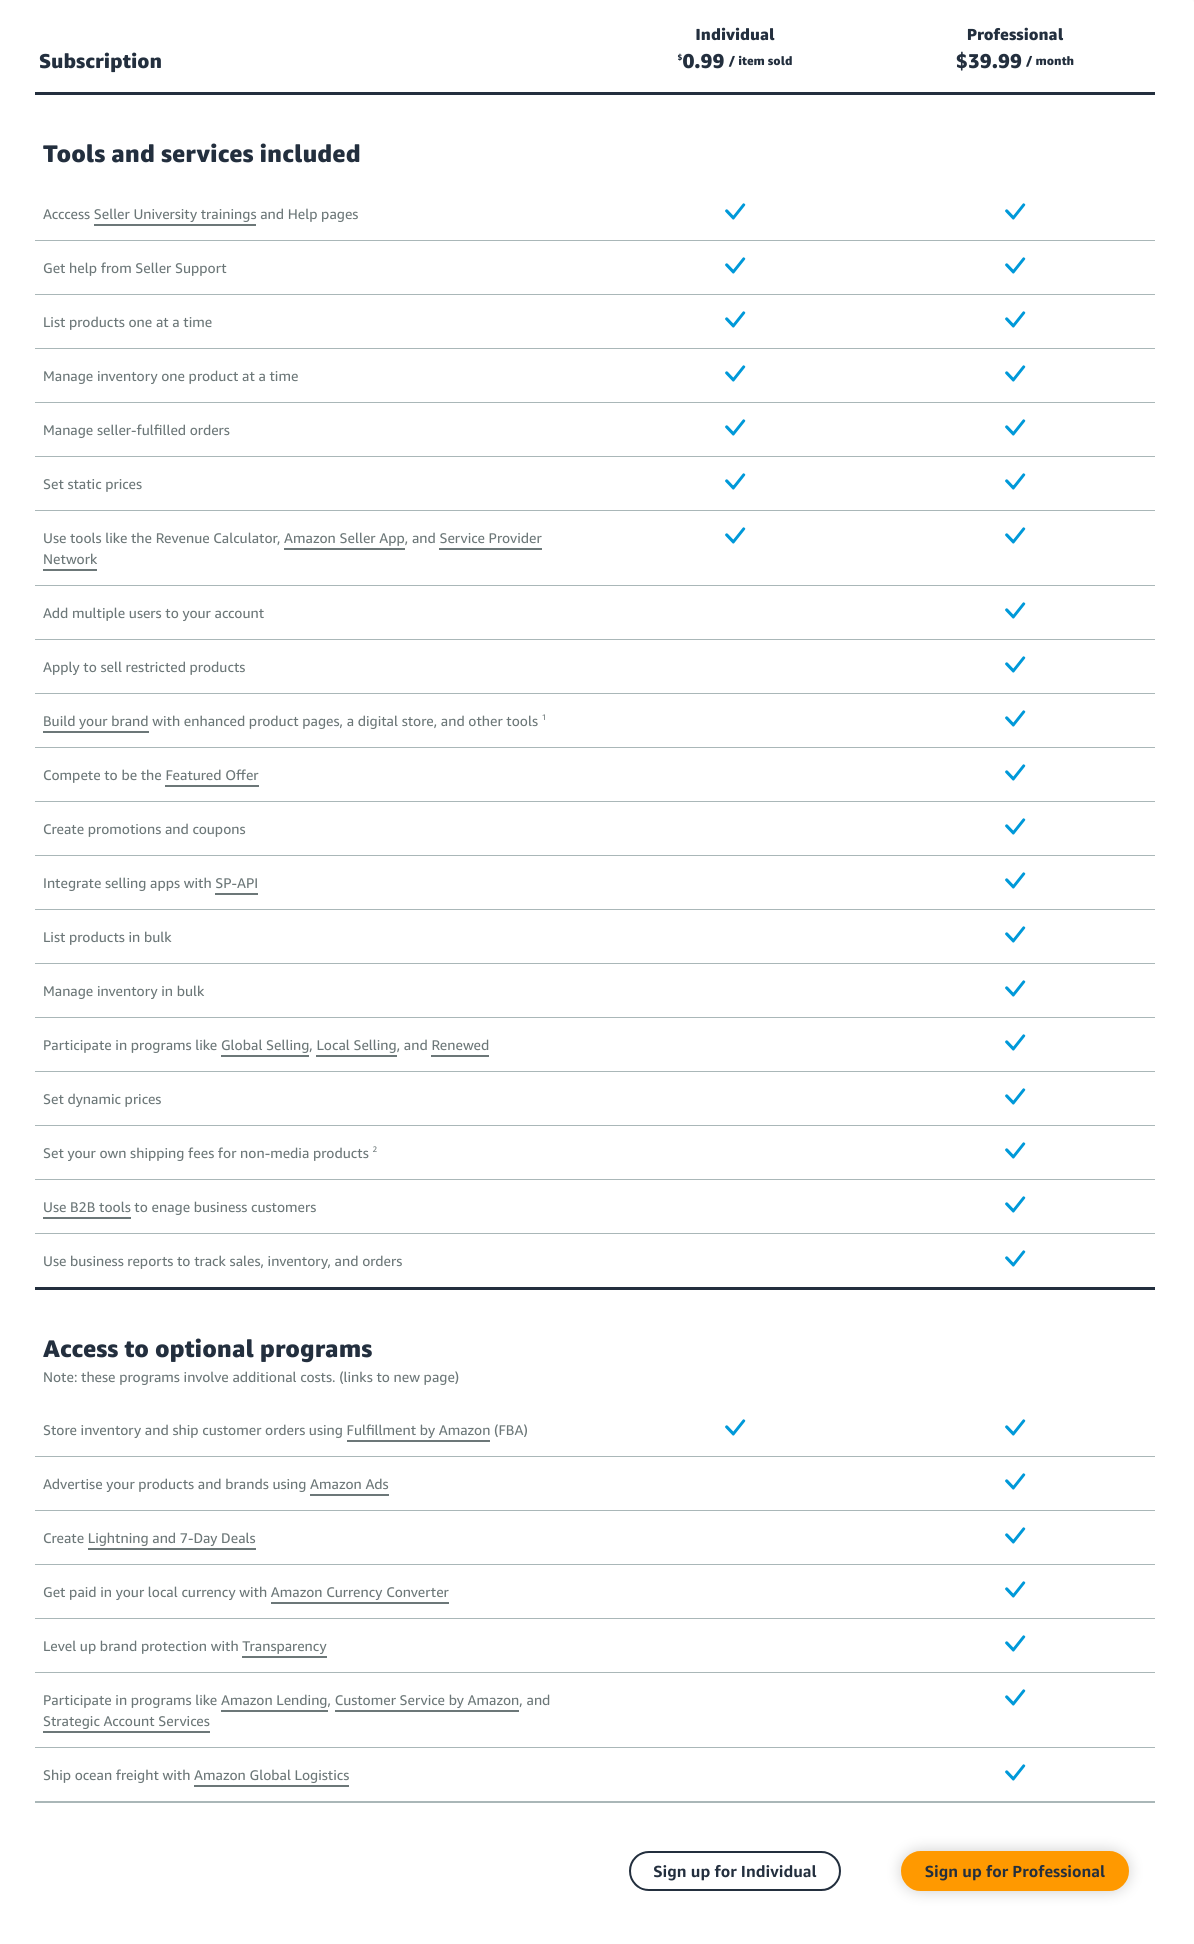Click the Build your brand link
1194x1944 pixels.
coord(96,721)
